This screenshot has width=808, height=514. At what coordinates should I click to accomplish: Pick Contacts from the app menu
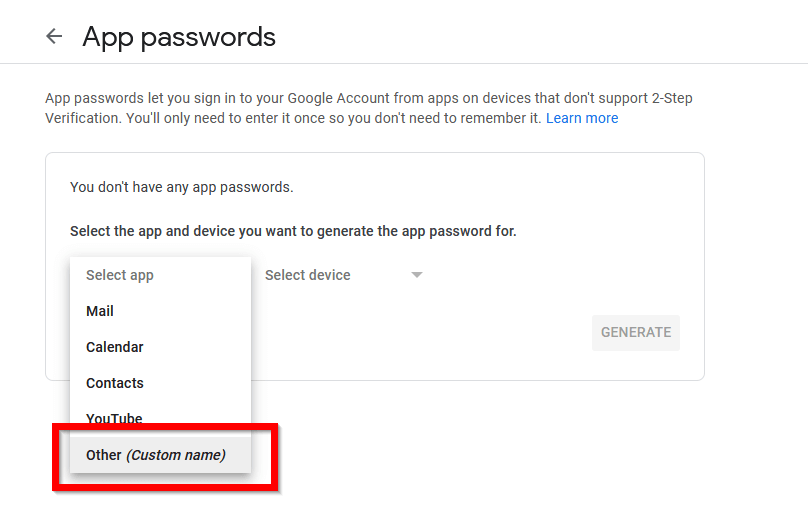click(160, 383)
